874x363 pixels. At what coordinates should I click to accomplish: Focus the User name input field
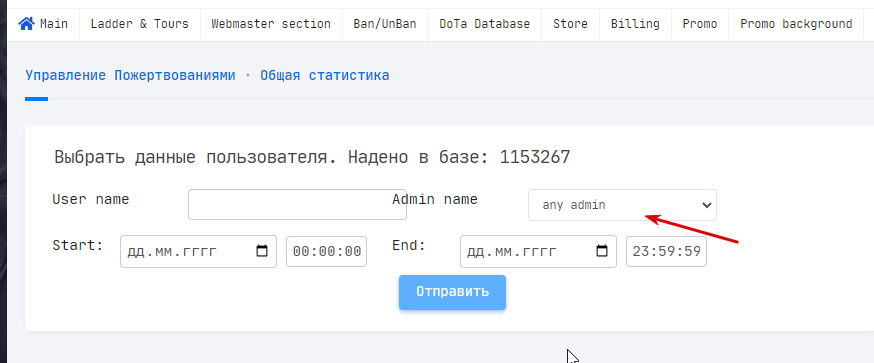[297, 205]
